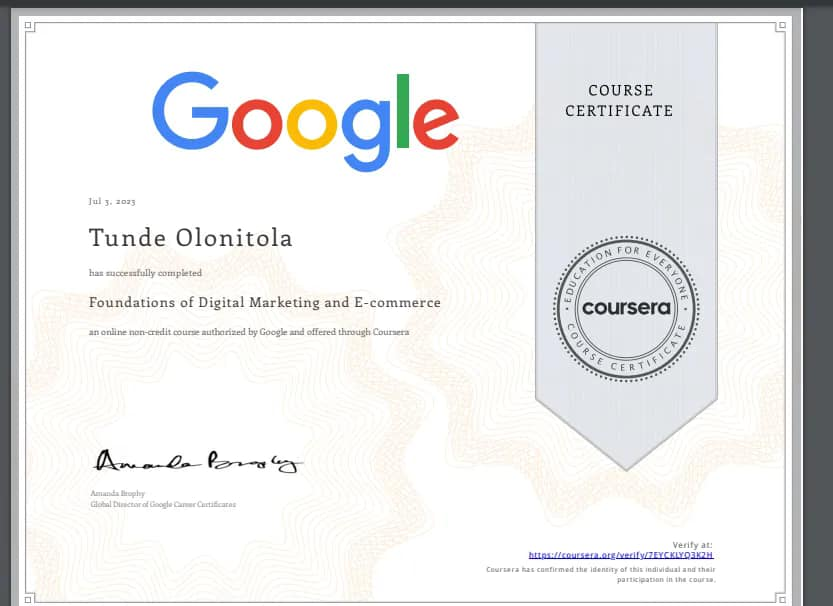Screen dimensions: 833x606
Task: Open the coursera.org verify link
Action: 621,555
